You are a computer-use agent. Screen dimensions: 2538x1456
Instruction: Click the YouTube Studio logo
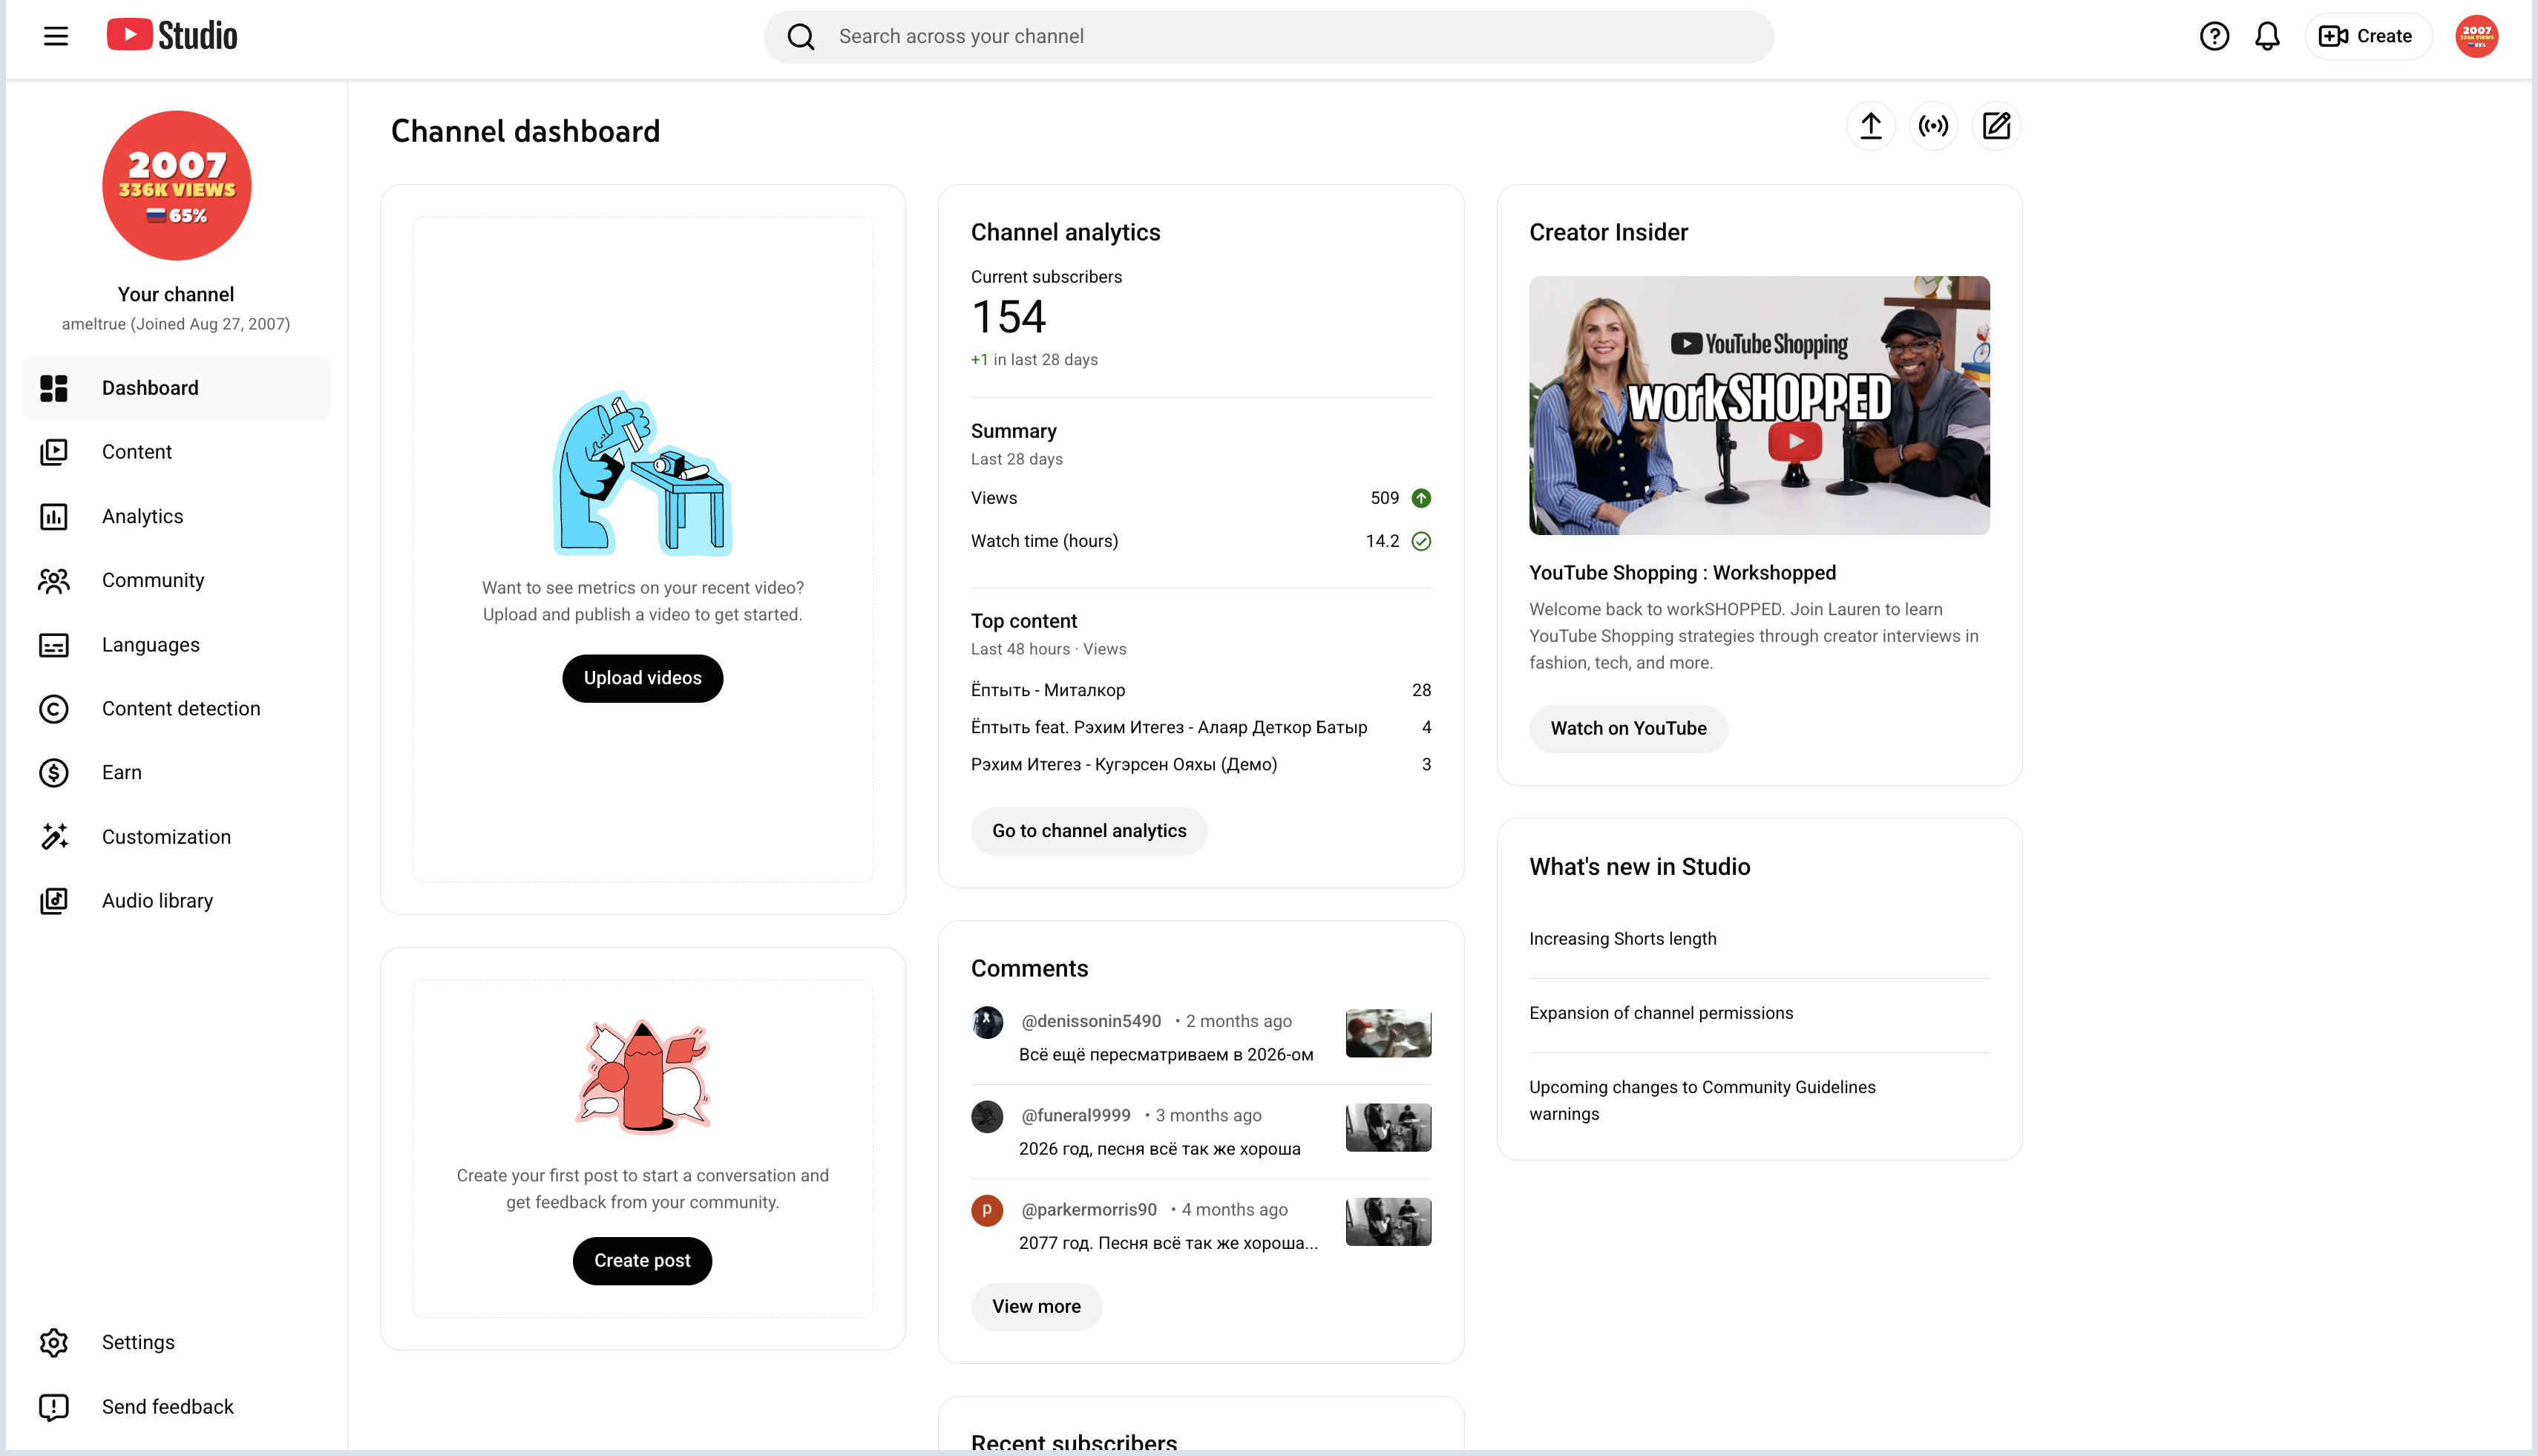[x=172, y=36]
